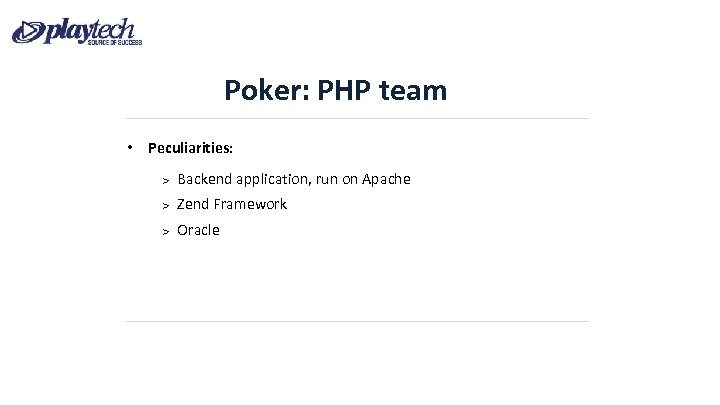This screenshot has width=720, height=405.
Task: Click the arrow marker before Backend application
Action: pyautogui.click(x=165, y=180)
